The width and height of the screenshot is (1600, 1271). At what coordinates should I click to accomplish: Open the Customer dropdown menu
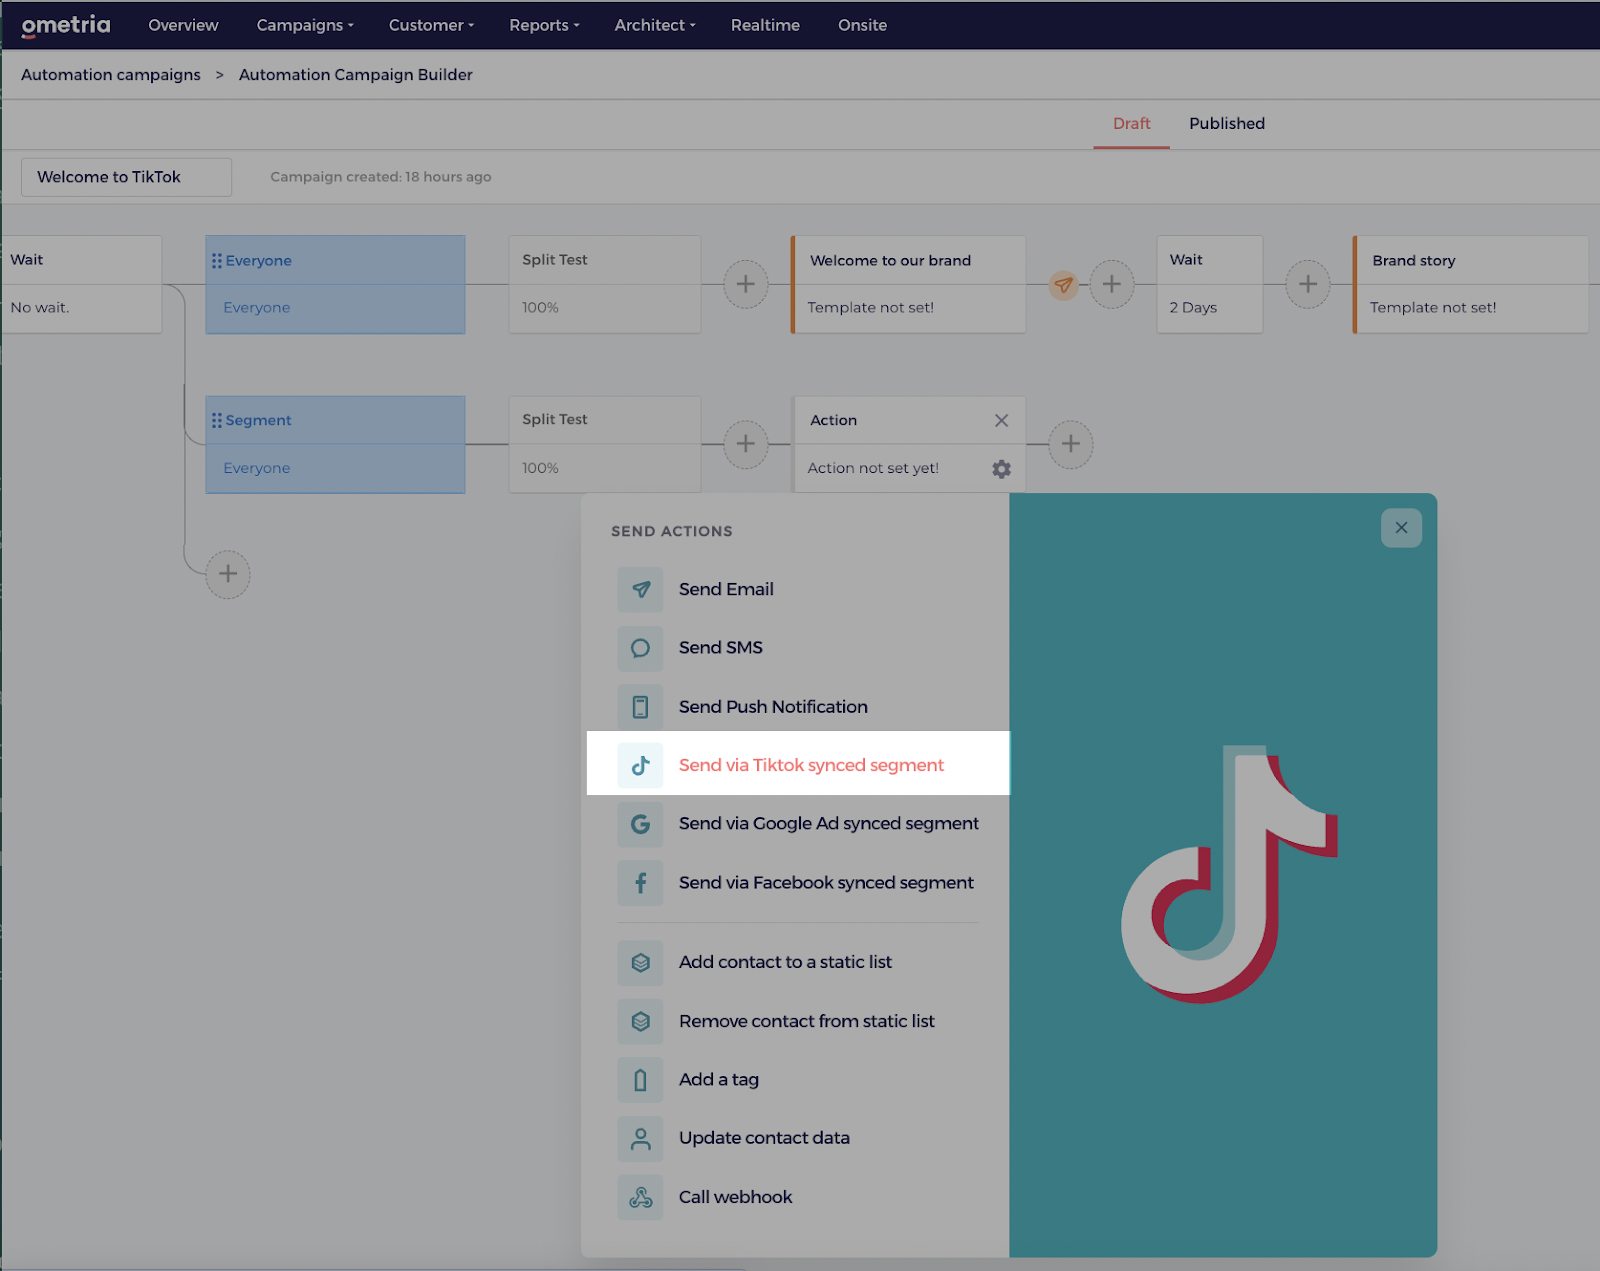(431, 25)
